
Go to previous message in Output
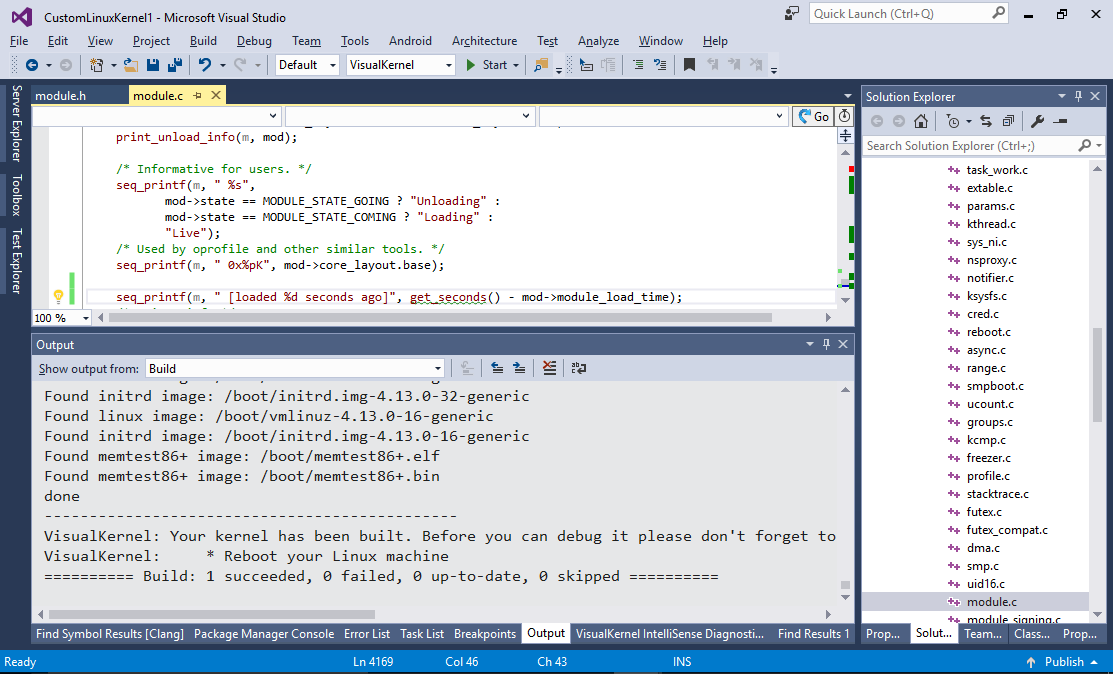coord(497,368)
